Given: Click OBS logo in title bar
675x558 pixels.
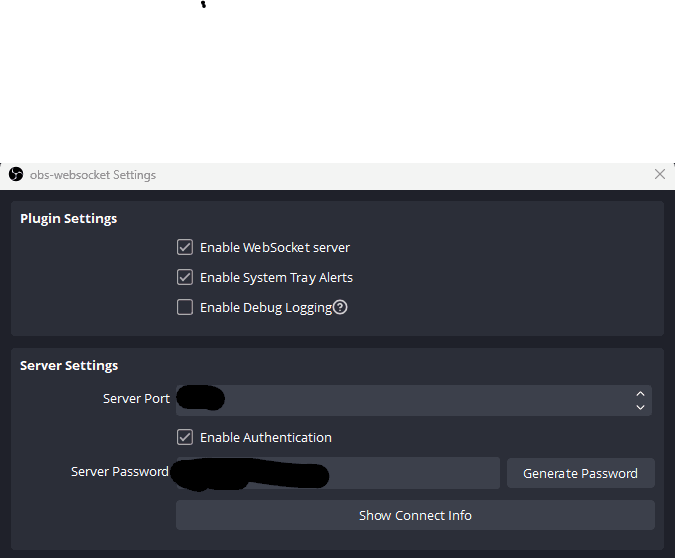Looking at the screenshot, I should 16,174.
